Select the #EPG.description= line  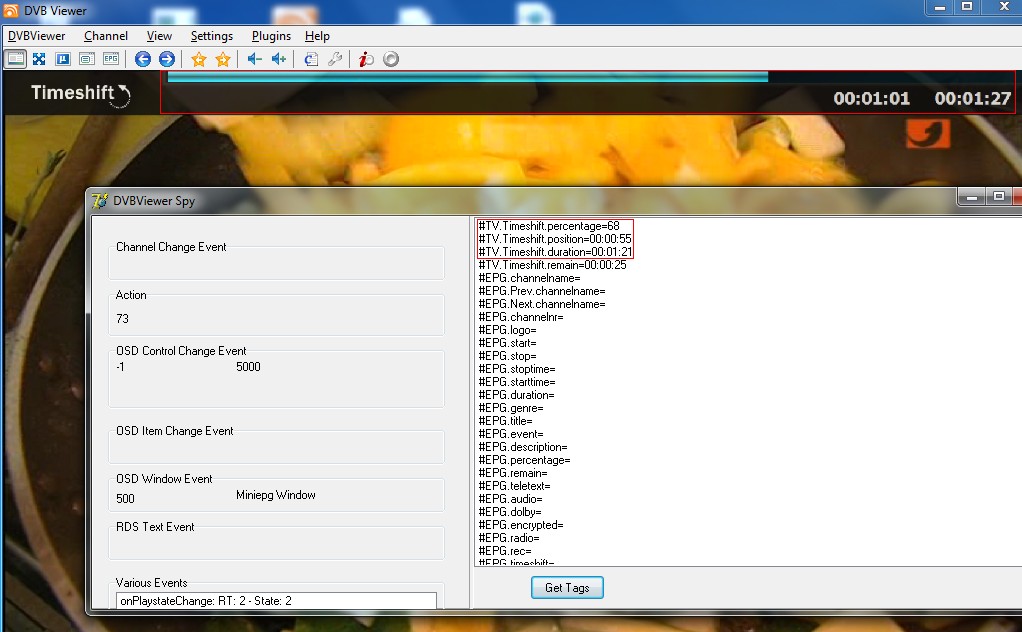tap(523, 448)
